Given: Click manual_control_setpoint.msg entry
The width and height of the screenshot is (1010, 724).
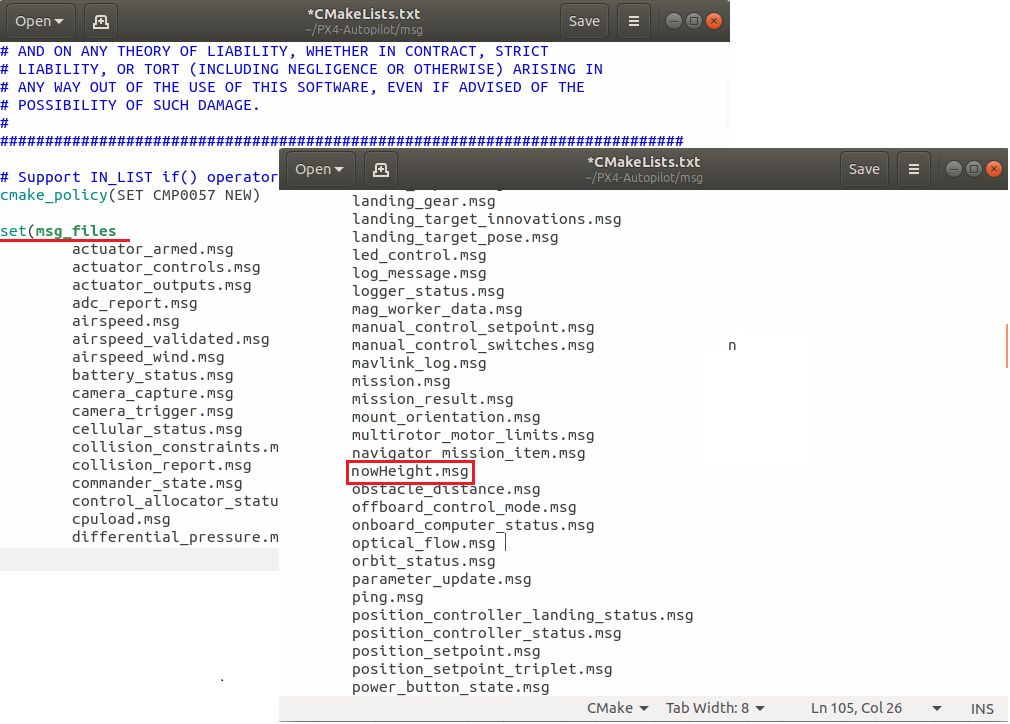Looking at the screenshot, I should pyautogui.click(x=473, y=327).
